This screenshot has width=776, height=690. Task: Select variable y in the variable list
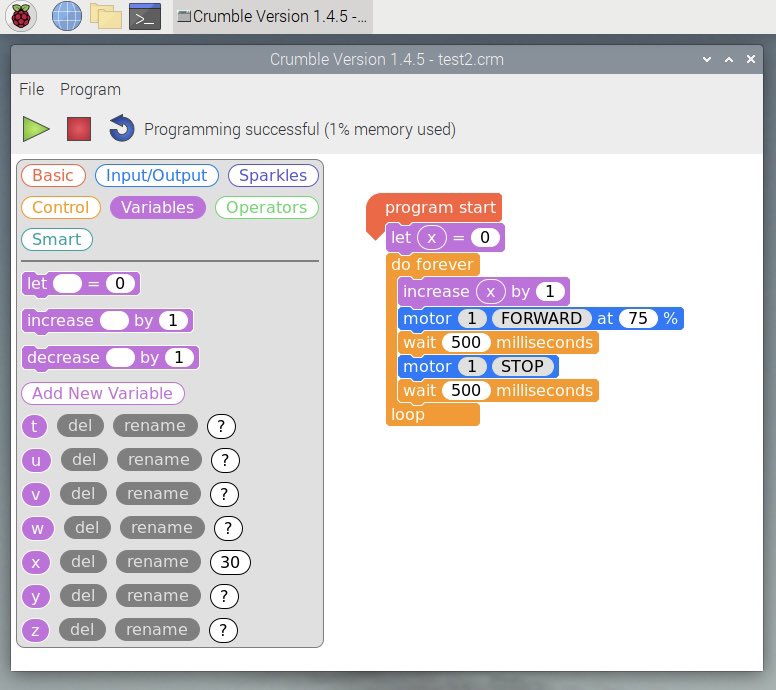[36, 596]
